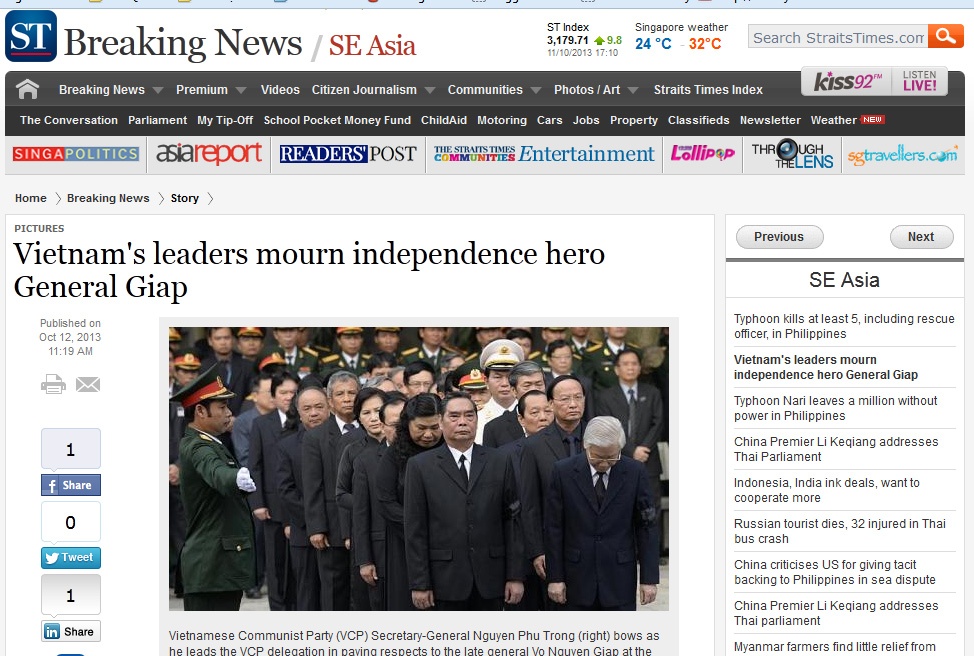The height and width of the screenshot is (656, 974).
Task: Select Parliament in the secondary navigation
Action: [x=157, y=120]
